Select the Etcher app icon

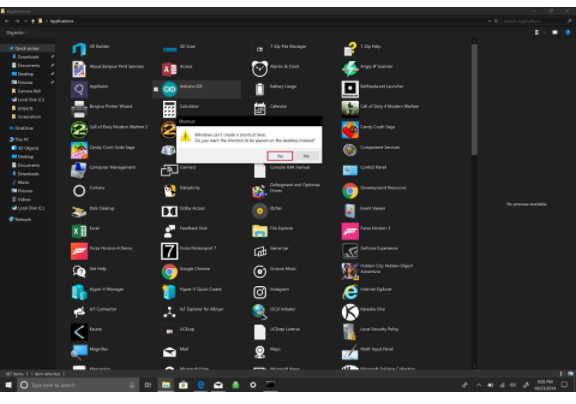[x=260, y=211]
